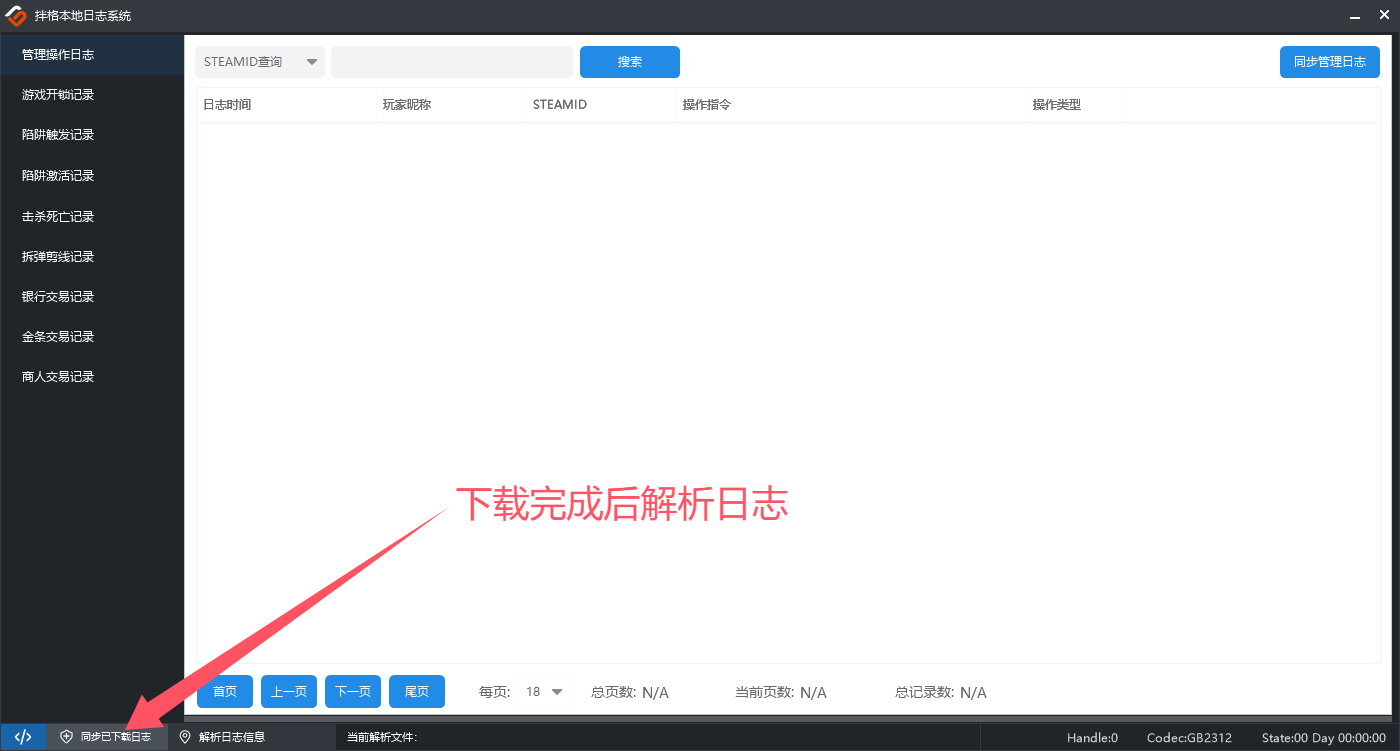The width and height of the screenshot is (1400, 751).
Task: Jump to last page with 尾页
Action: [417, 692]
